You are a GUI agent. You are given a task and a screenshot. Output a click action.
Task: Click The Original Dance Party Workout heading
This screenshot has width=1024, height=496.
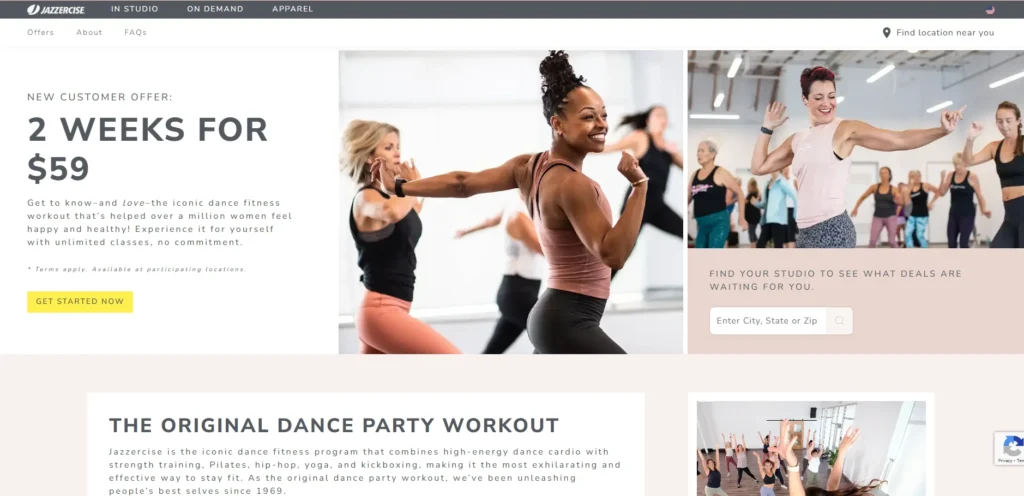point(334,425)
